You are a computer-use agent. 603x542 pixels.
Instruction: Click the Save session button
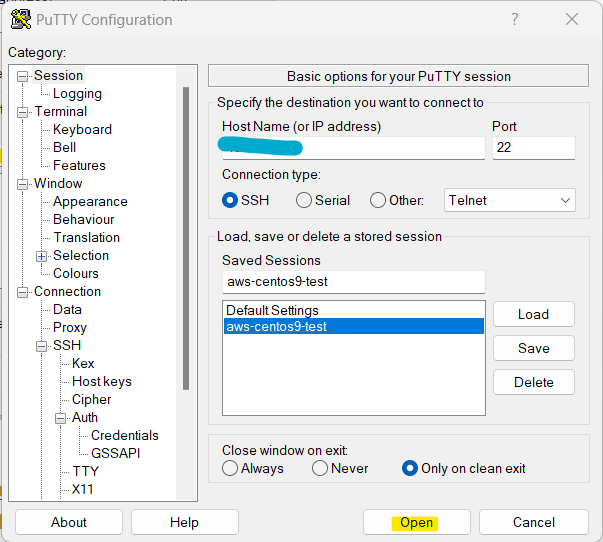(x=534, y=348)
